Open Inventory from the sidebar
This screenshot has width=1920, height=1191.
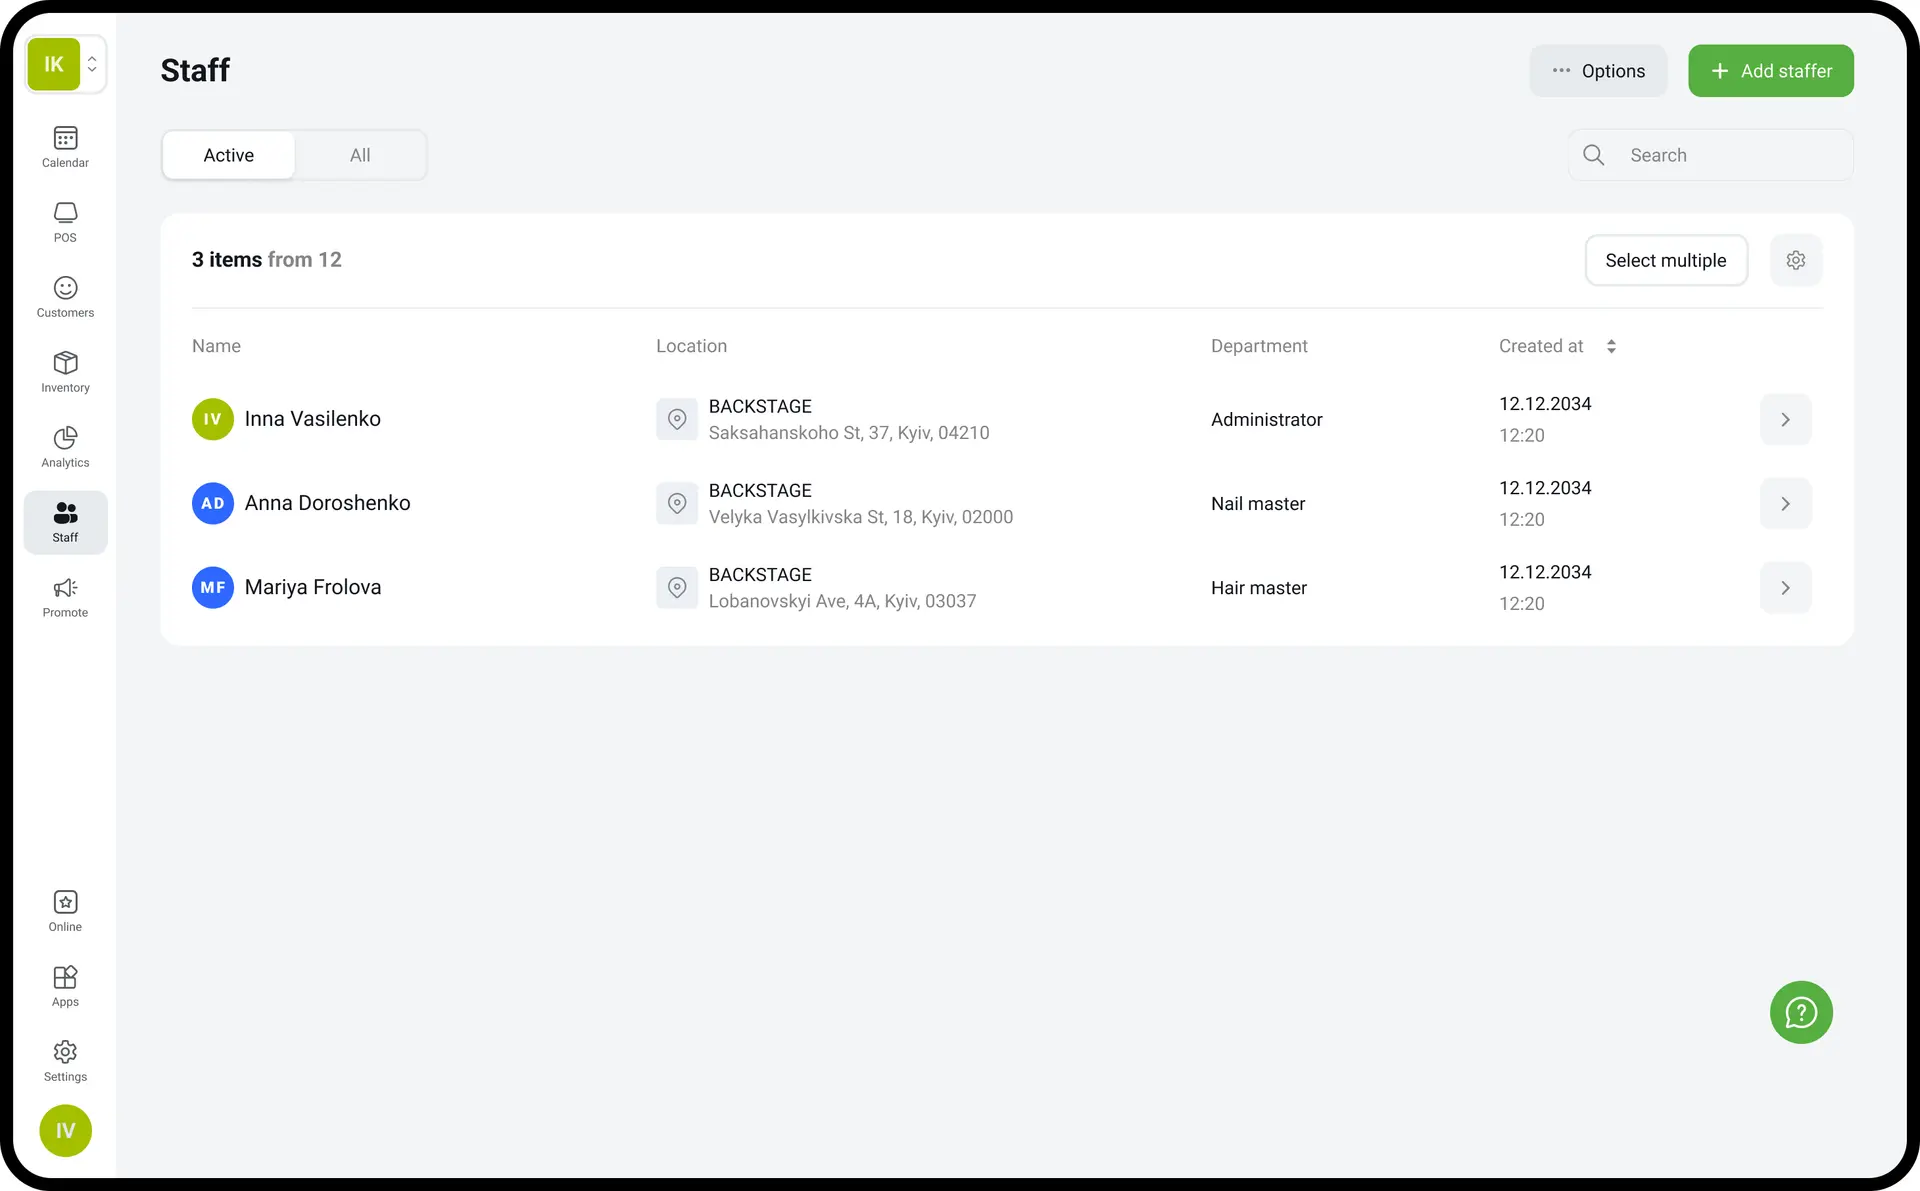65,372
